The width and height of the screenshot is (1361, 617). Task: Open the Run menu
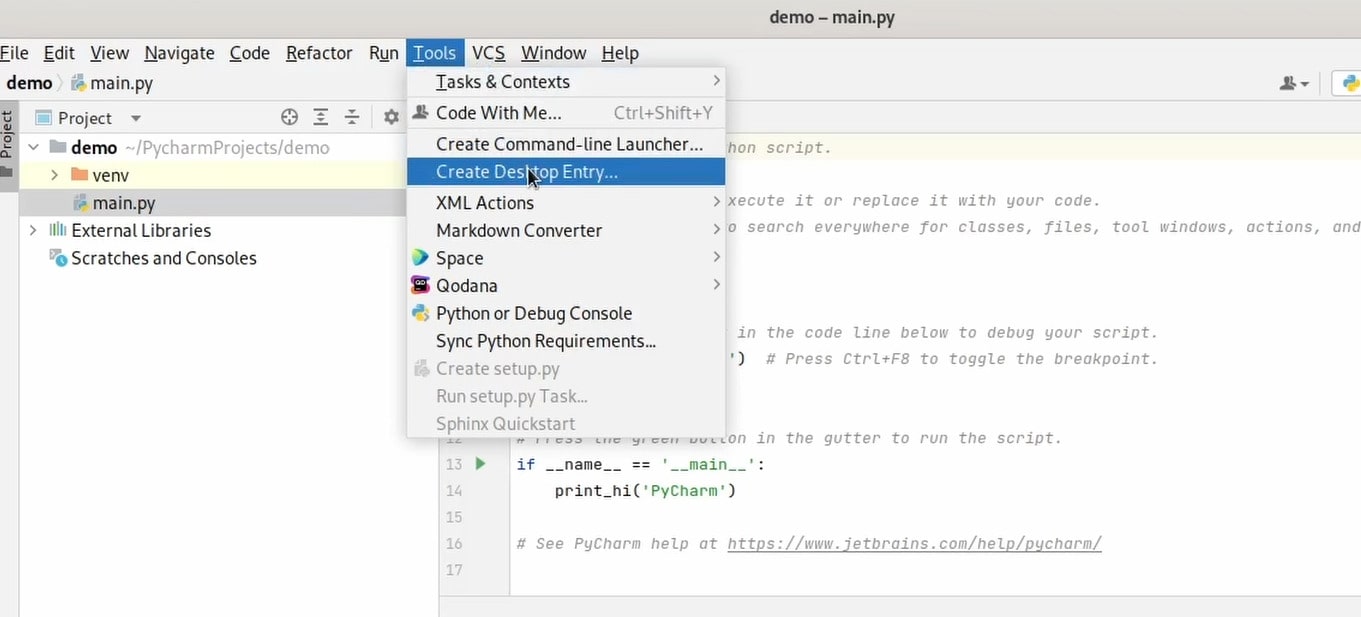(x=383, y=53)
